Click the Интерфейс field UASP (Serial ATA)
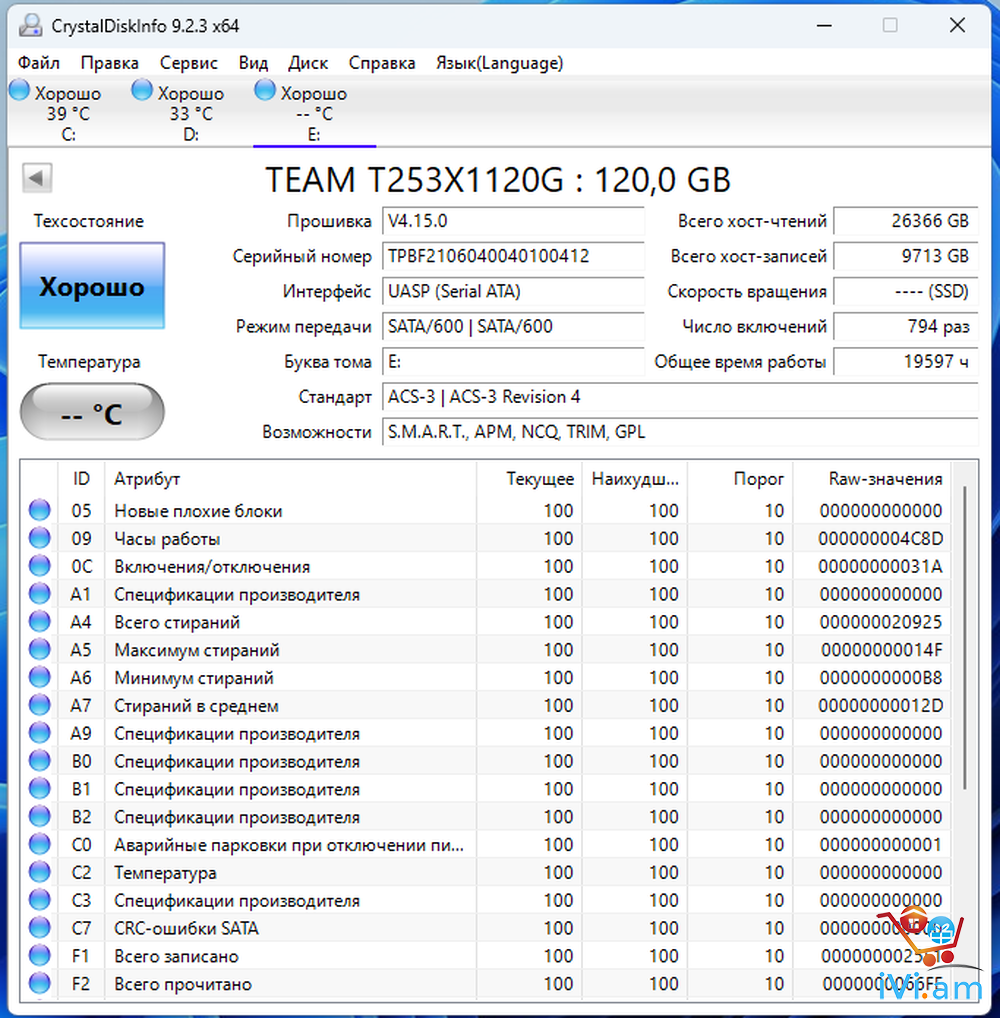Image resolution: width=1000 pixels, height=1018 pixels. point(513,292)
